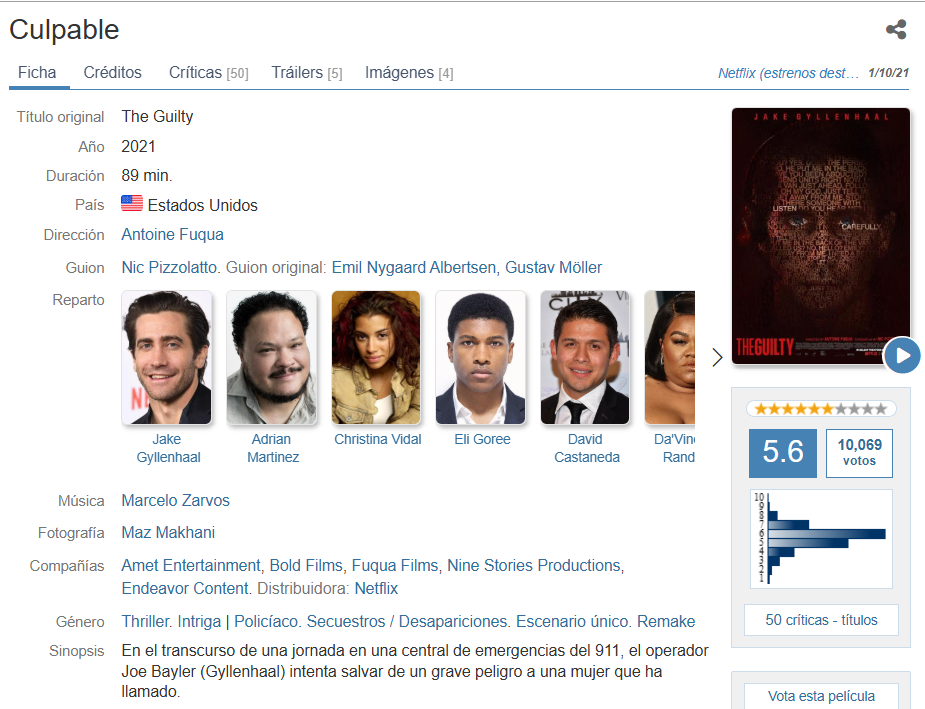This screenshot has height=709, width=925.
Task: Open the 'Vota esta película' control
Action: 821,696
